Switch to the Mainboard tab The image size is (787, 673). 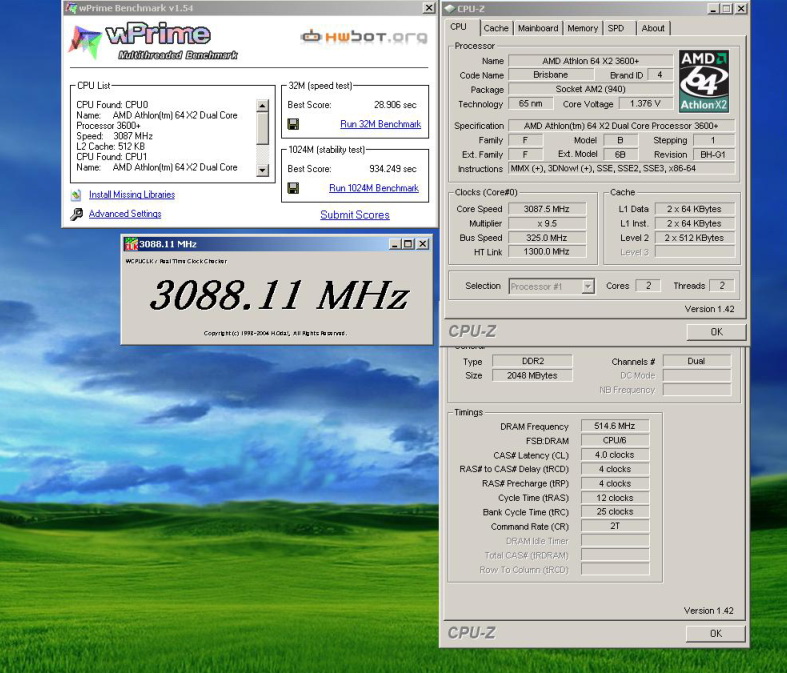(538, 29)
